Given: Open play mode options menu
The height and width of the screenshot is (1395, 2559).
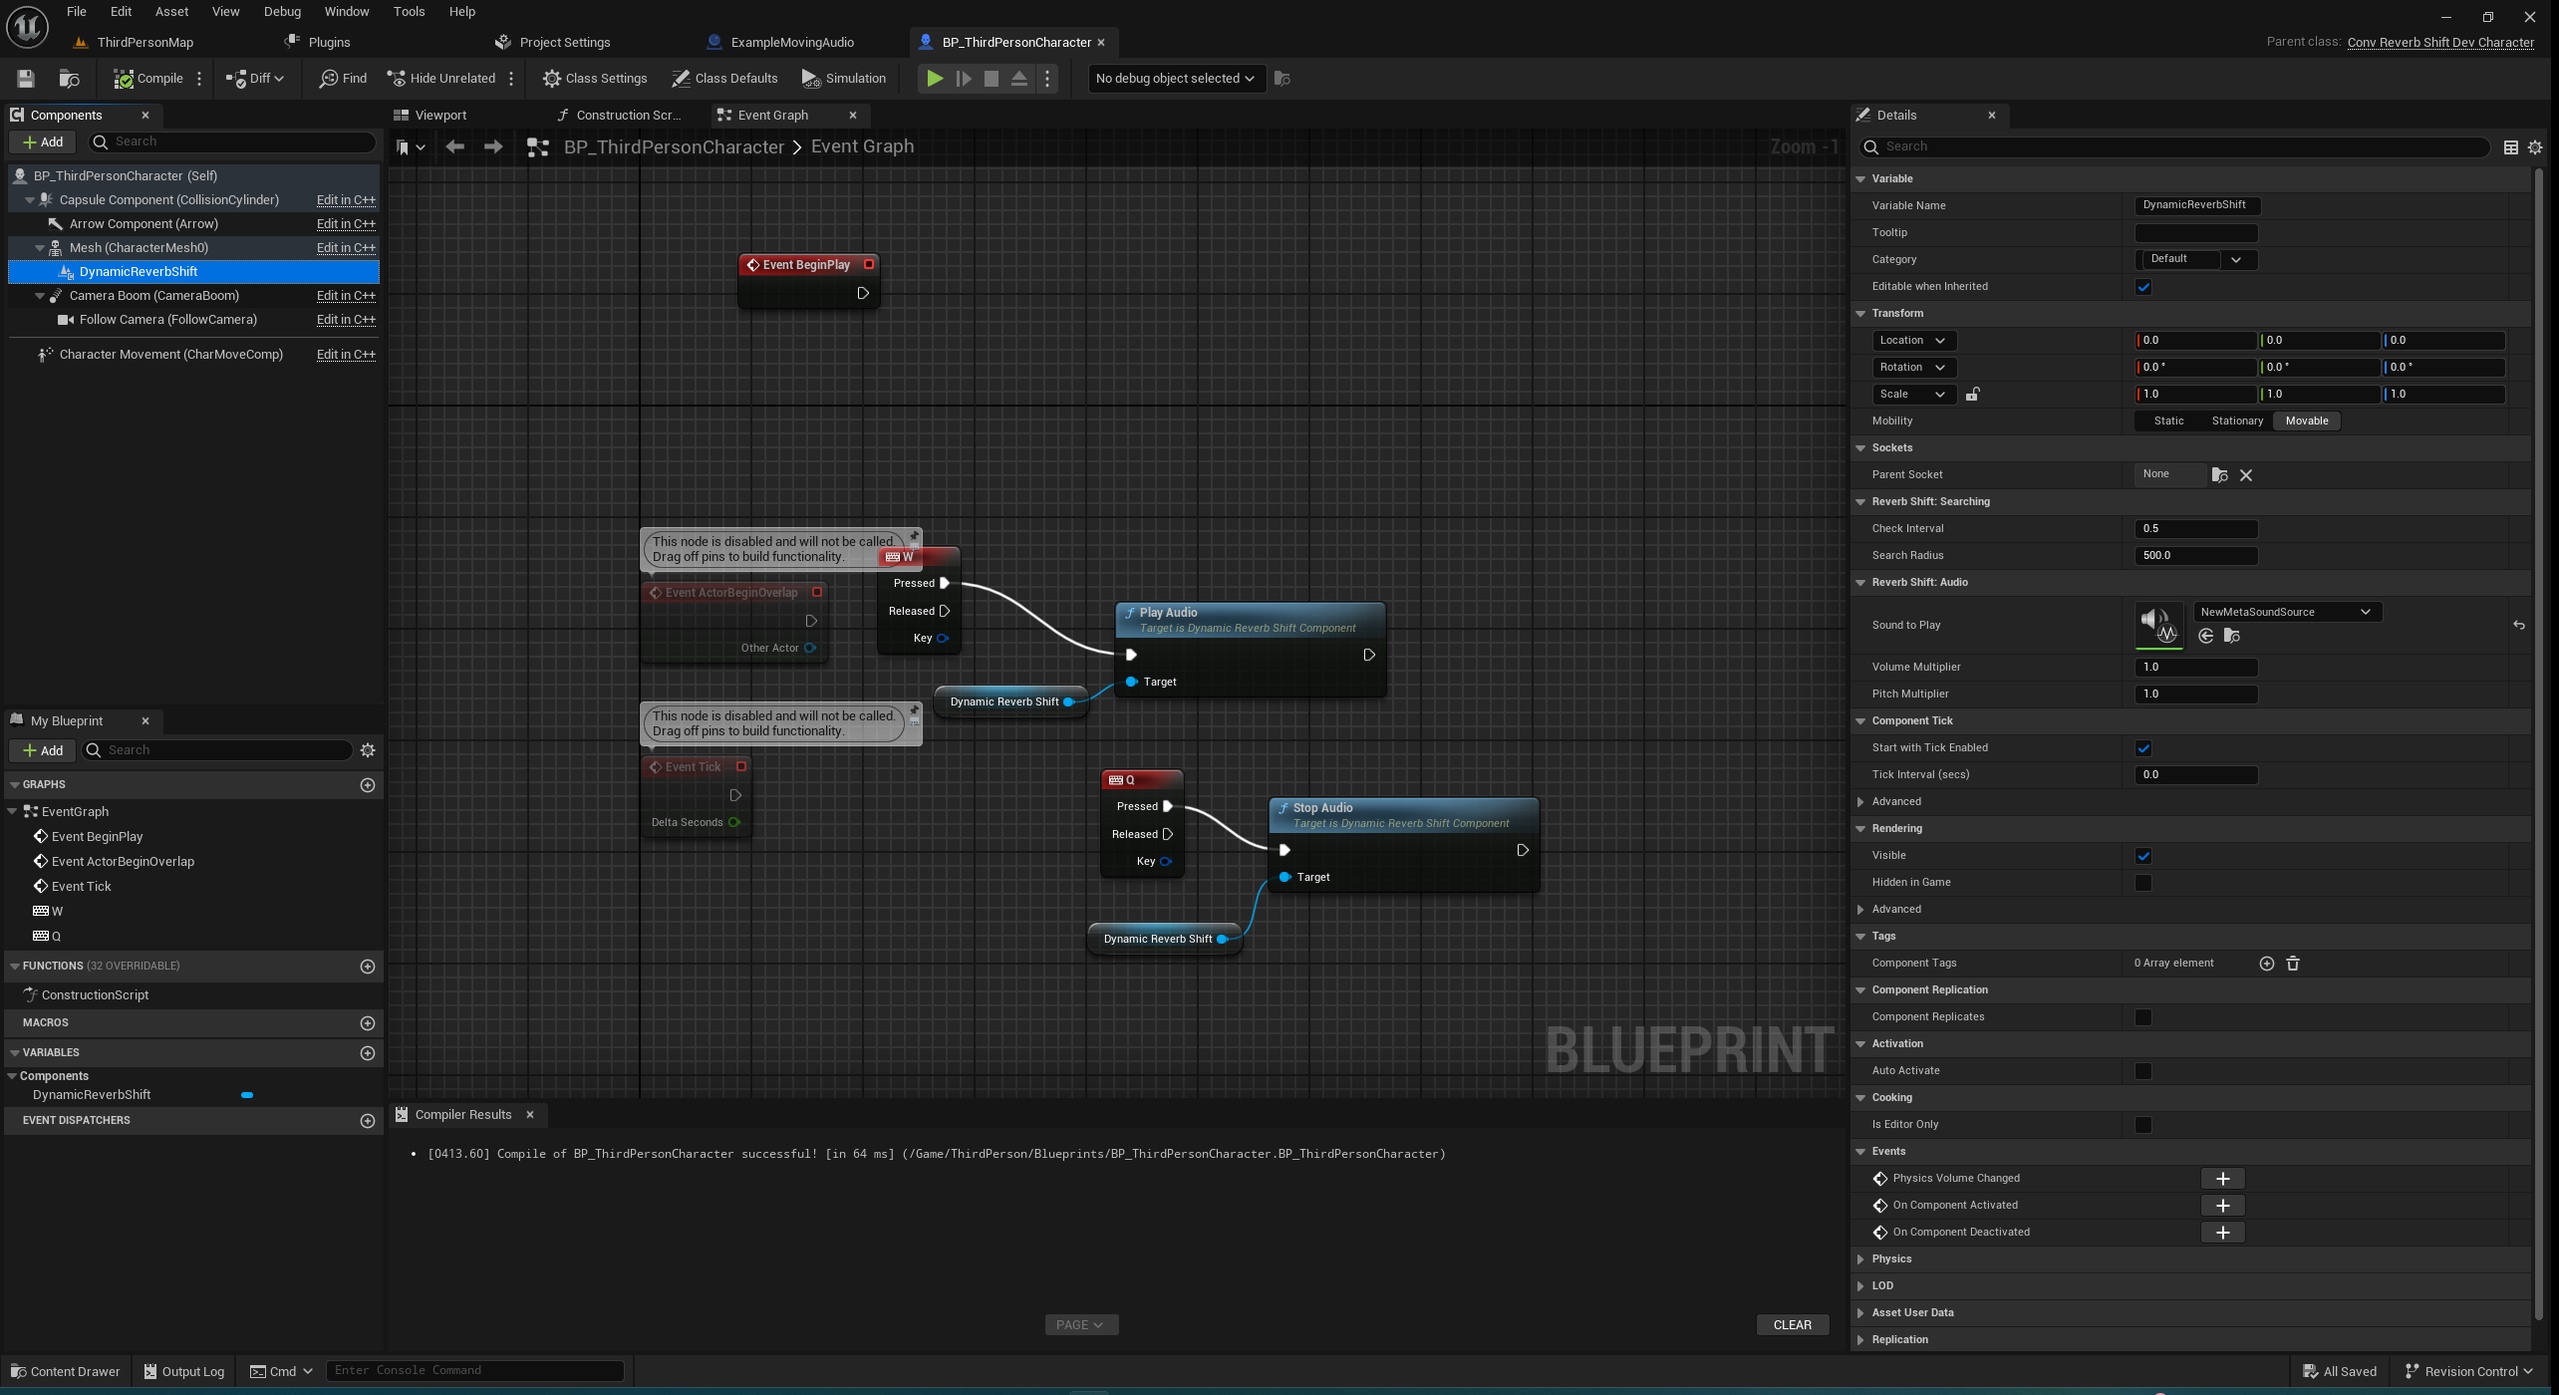Looking at the screenshot, I should pos(1047,78).
